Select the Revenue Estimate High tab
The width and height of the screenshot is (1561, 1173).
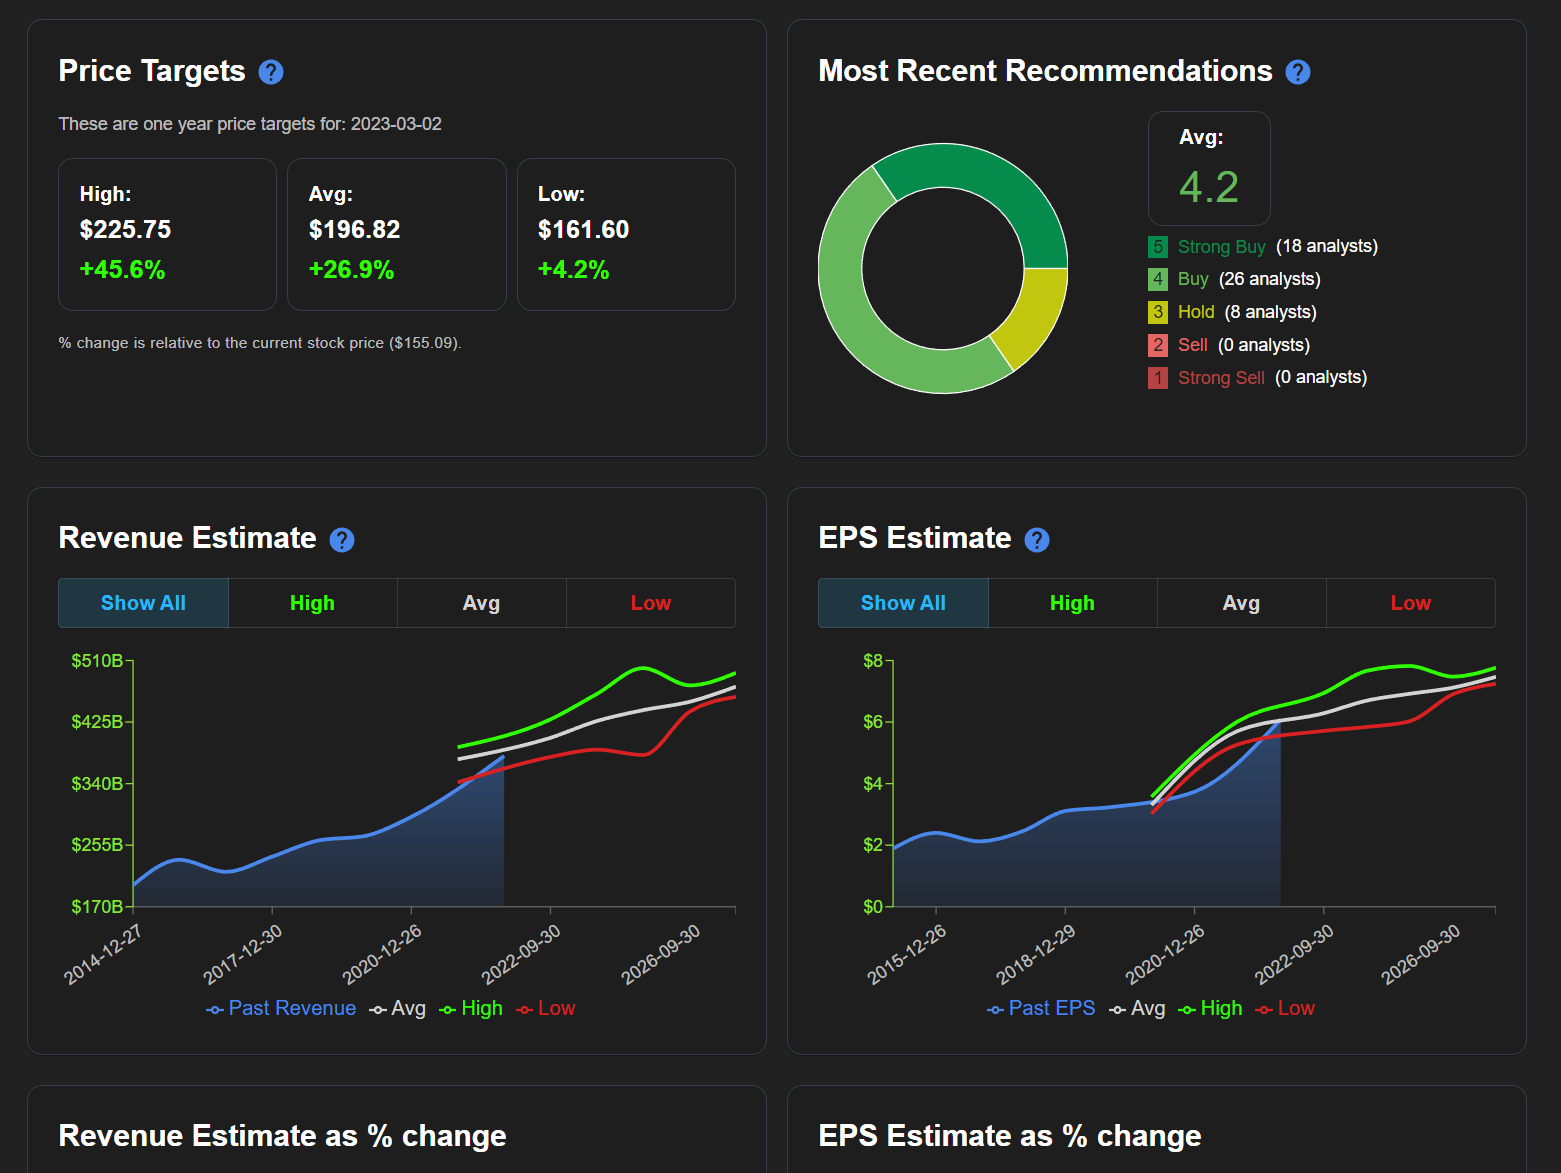(312, 603)
